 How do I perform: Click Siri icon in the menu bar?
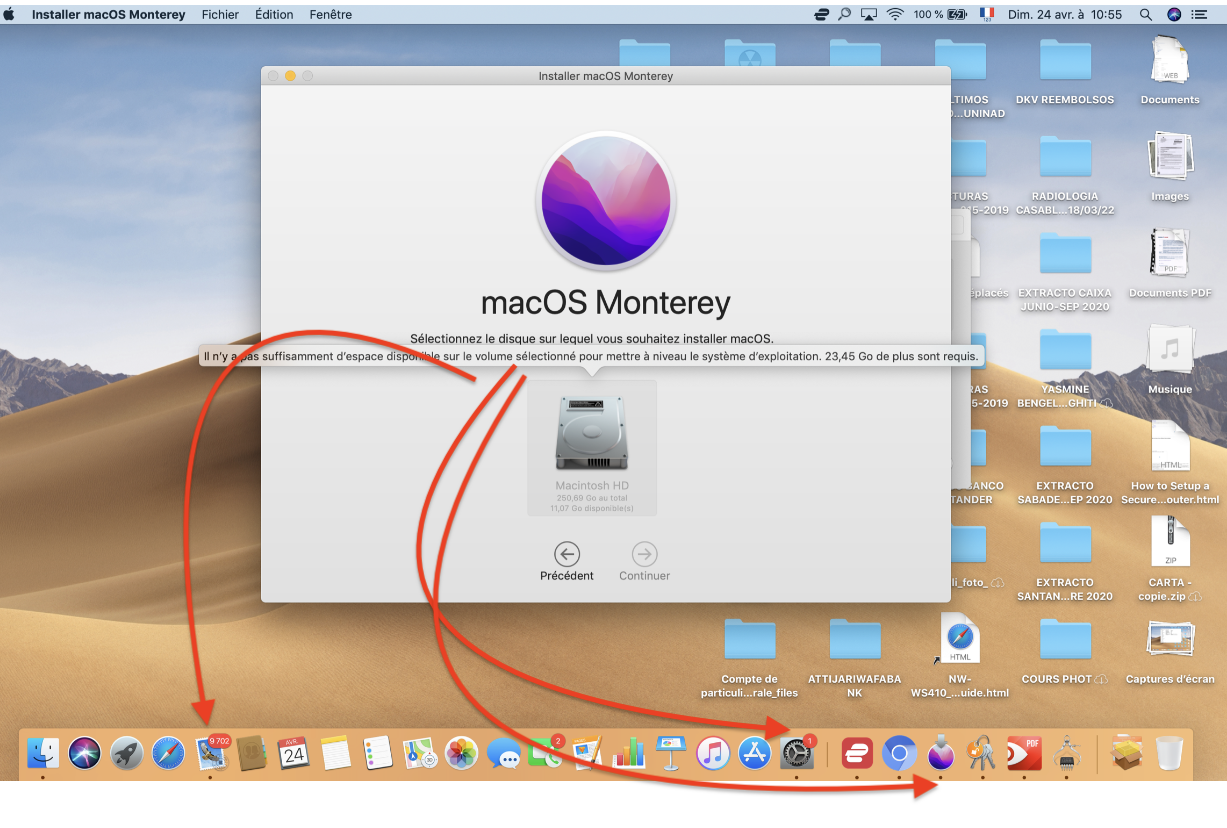(x=1174, y=14)
